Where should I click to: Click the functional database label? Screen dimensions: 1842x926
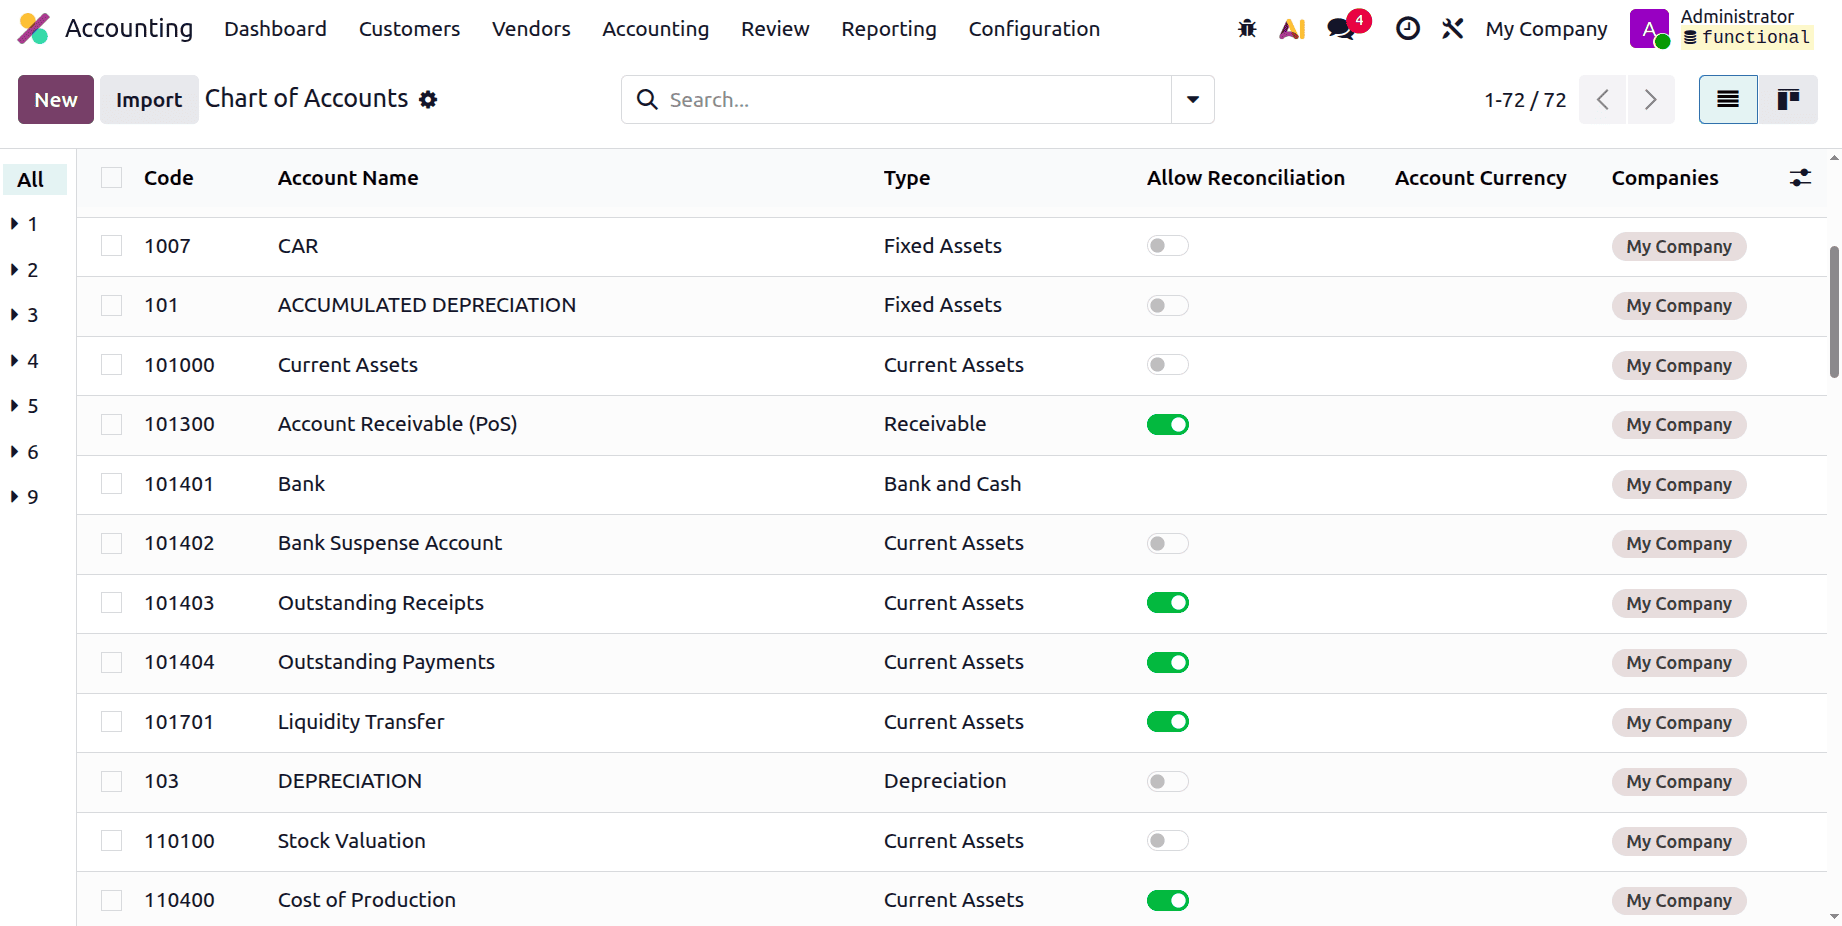click(x=1747, y=38)
